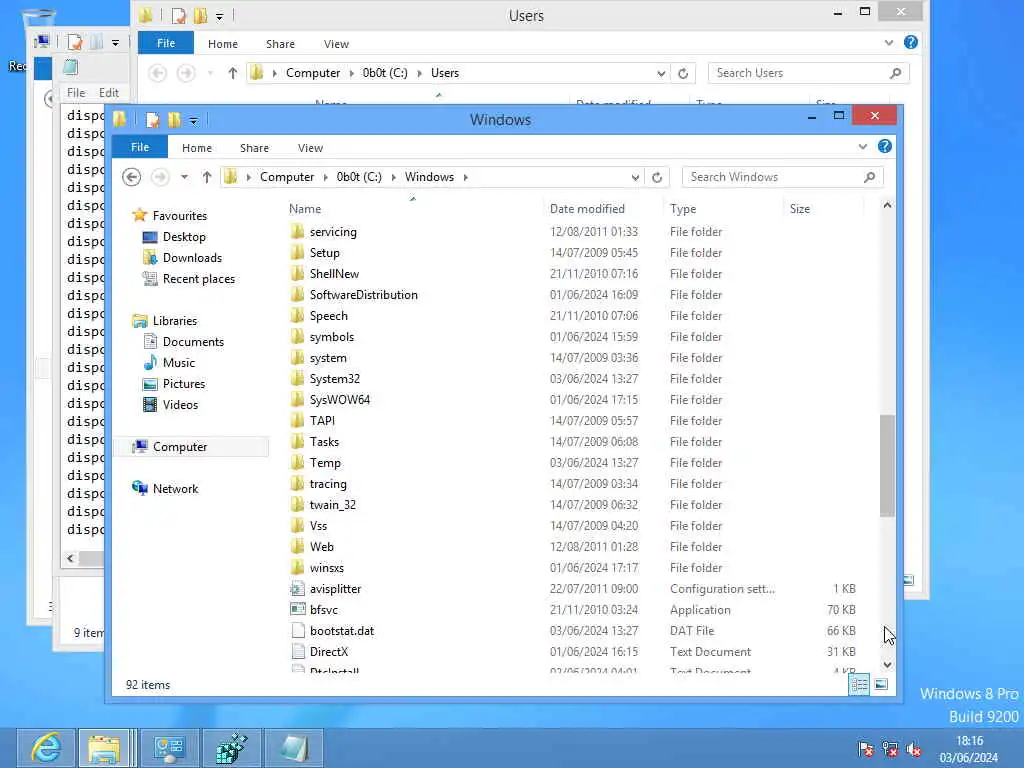The width and height of the screenshot is (1024, 768).
Task: Click the vertical scrollbar thumb in Windows window
Action: [887, 466]
